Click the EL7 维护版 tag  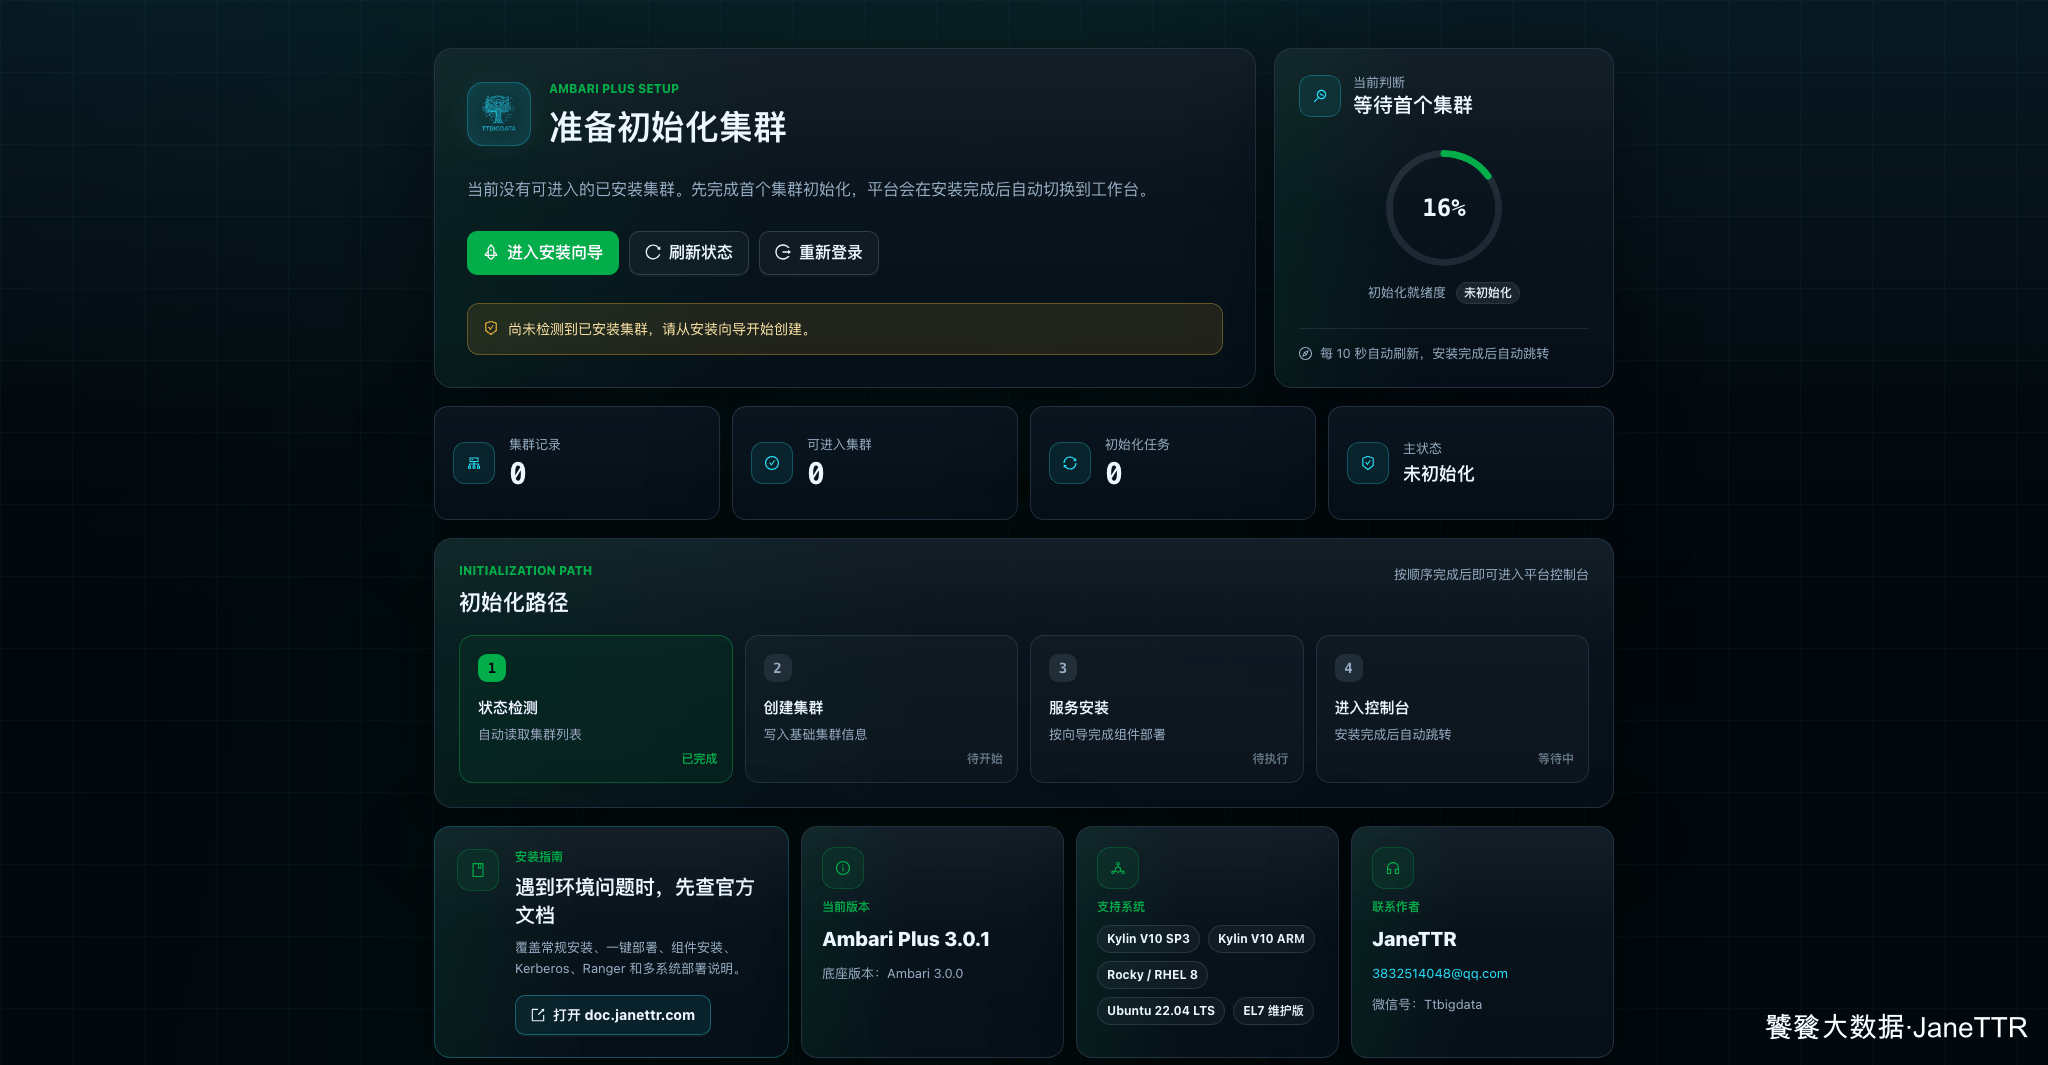pos(1273,1011)
